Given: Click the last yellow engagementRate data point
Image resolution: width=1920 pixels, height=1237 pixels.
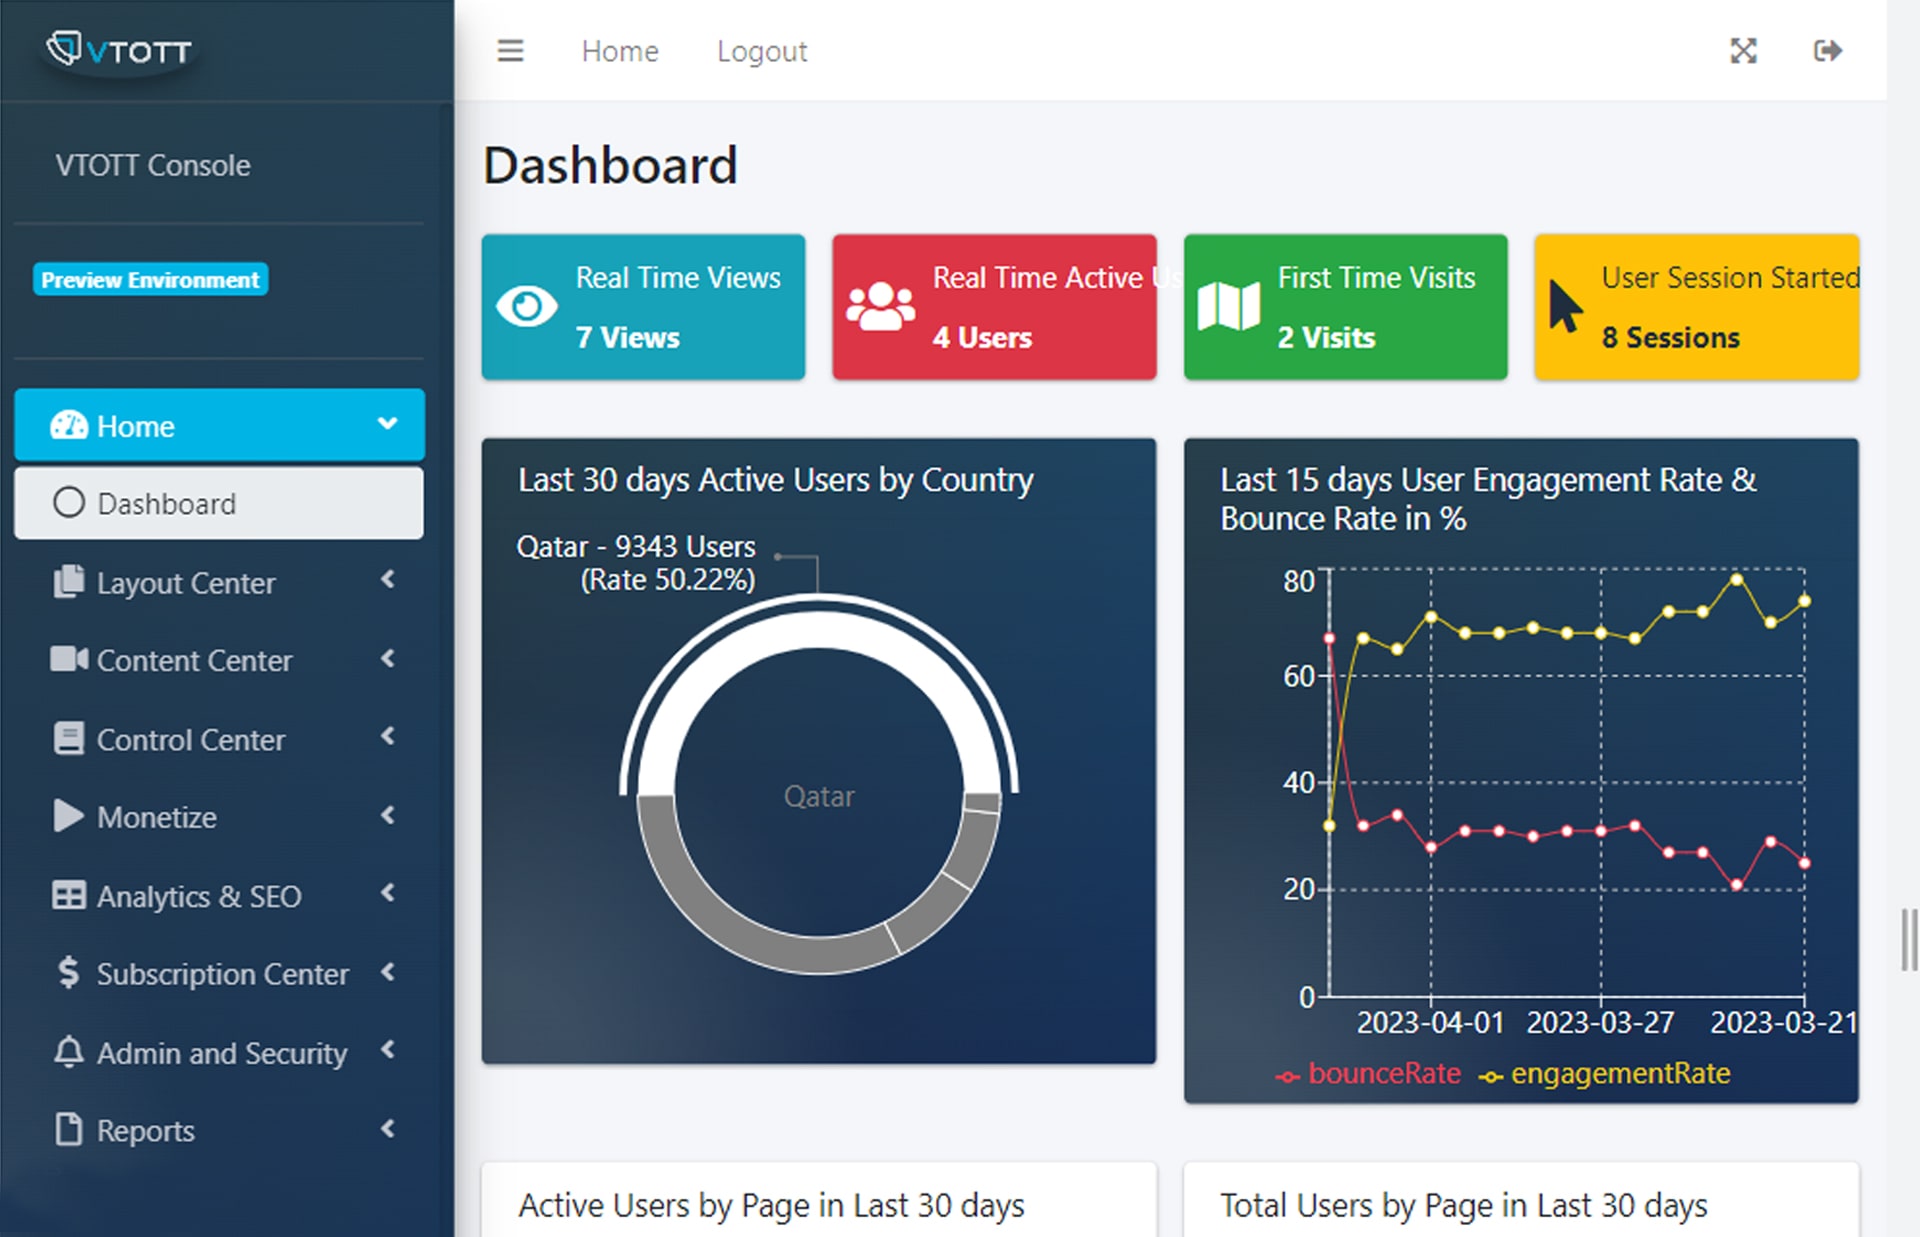Looking at the screenshot, I should tap(1805, 601).
